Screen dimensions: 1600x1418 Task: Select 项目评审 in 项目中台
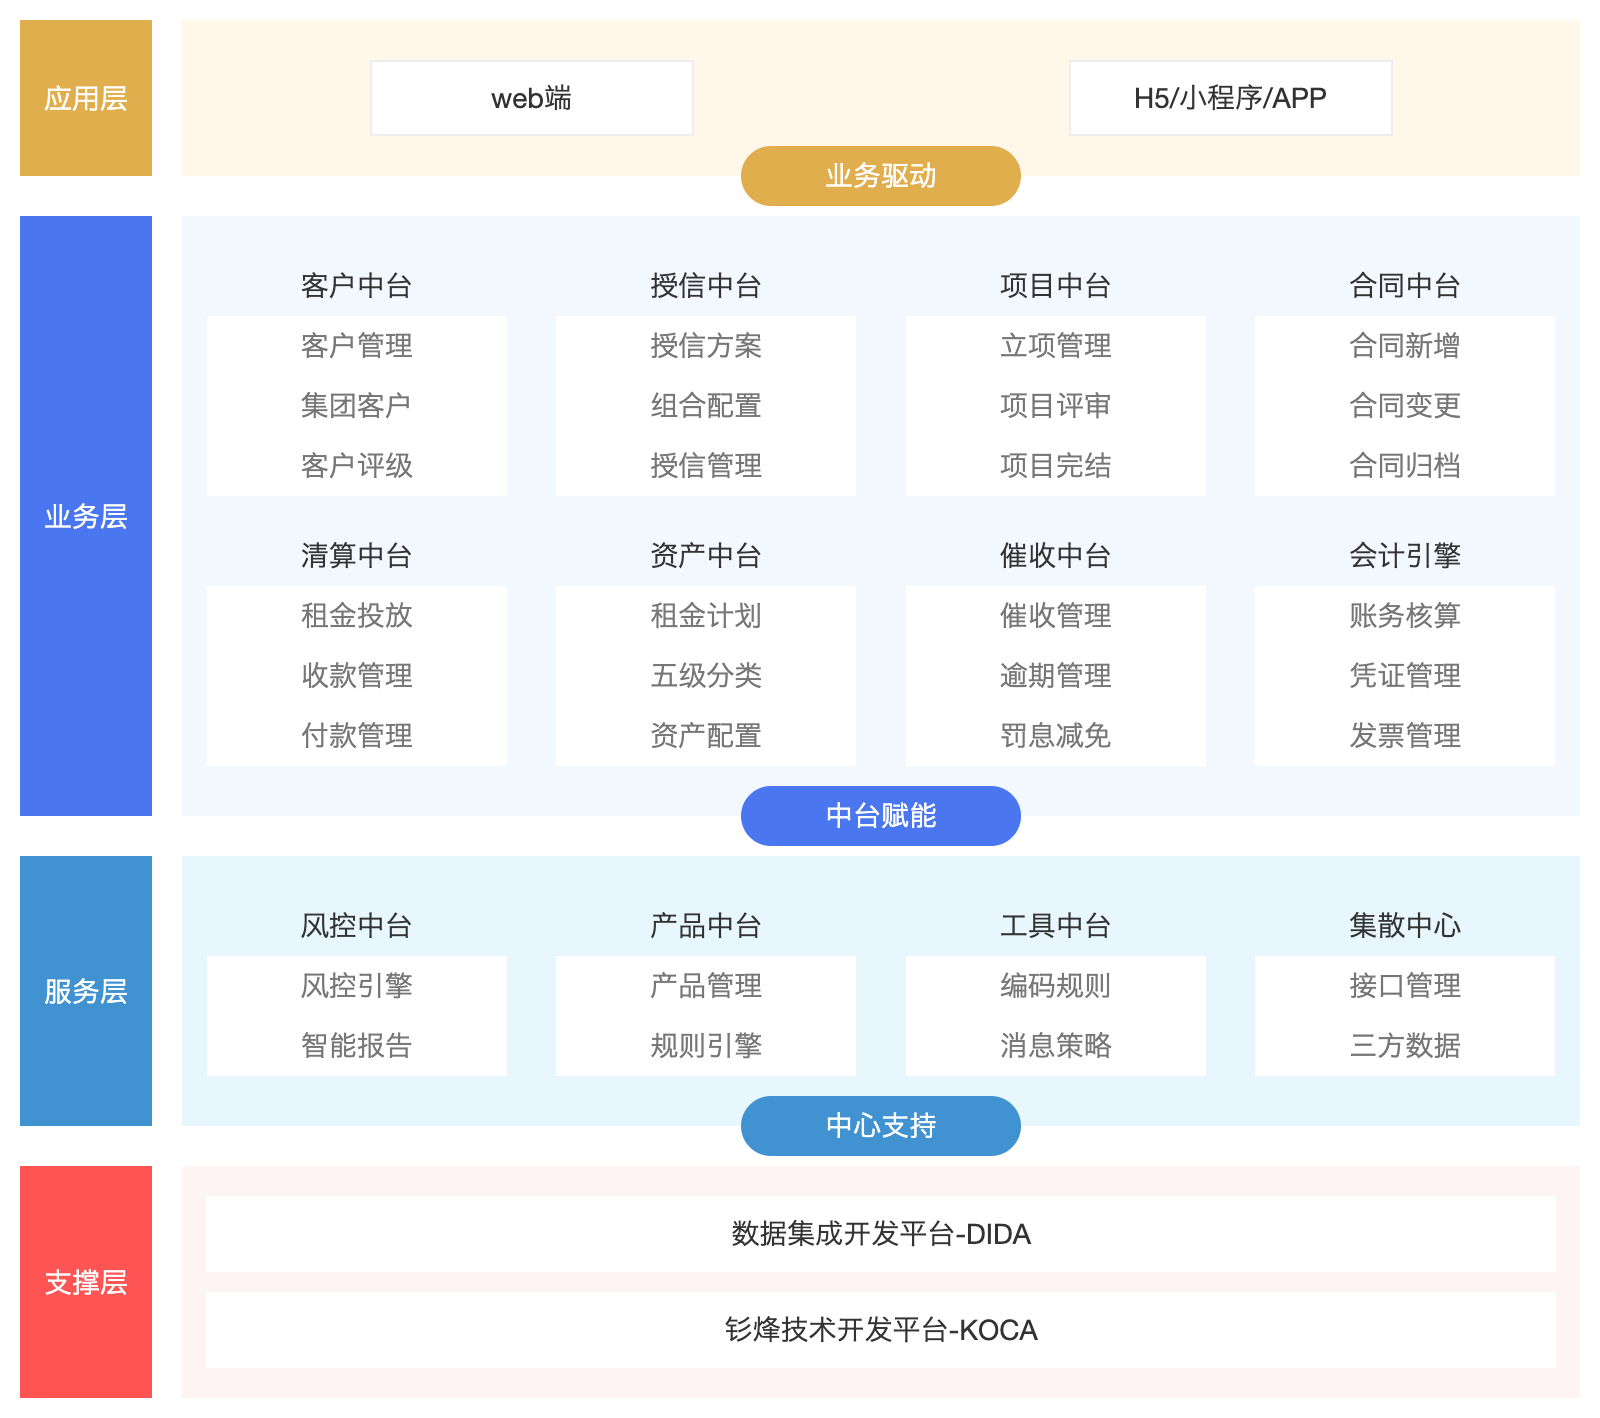tap(1055, 405)
